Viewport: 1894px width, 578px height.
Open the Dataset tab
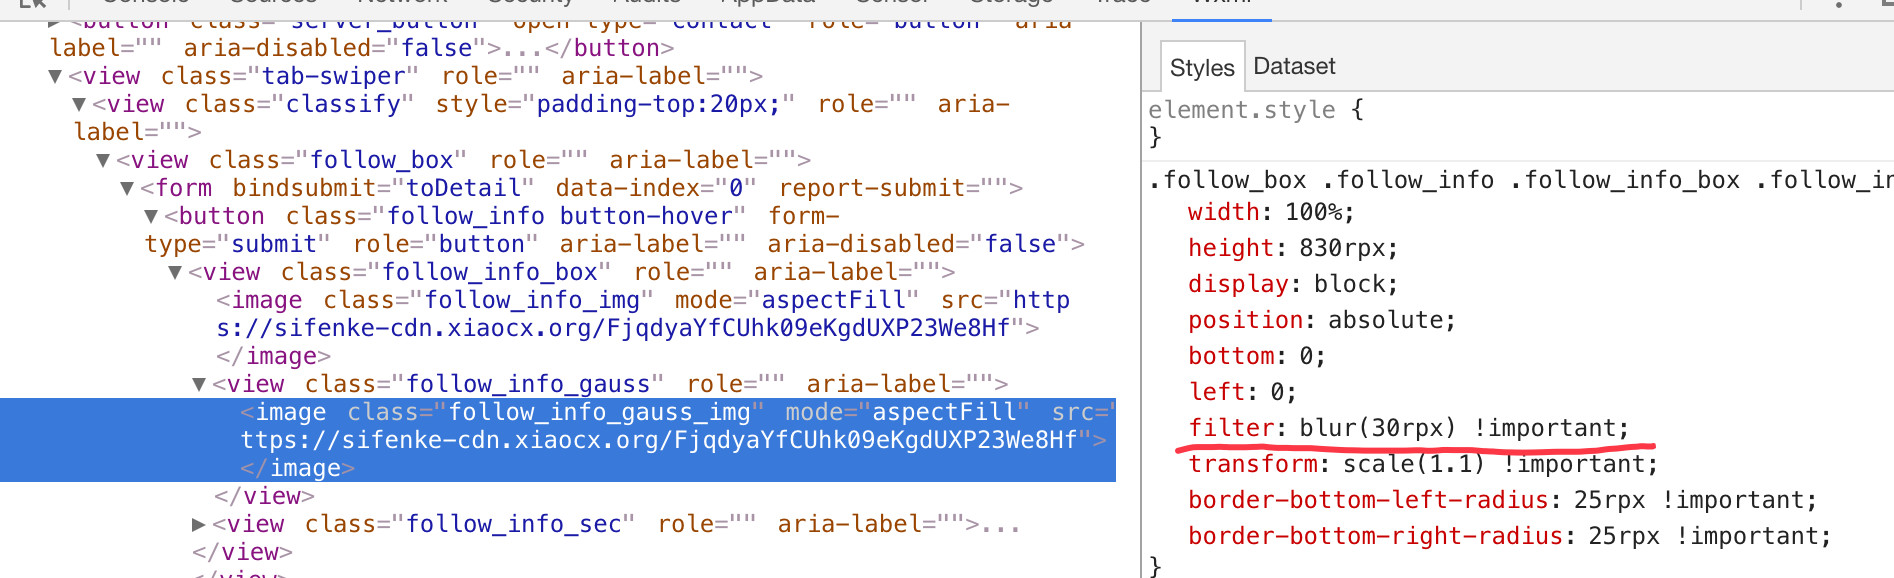click(x=1294, y=67)
